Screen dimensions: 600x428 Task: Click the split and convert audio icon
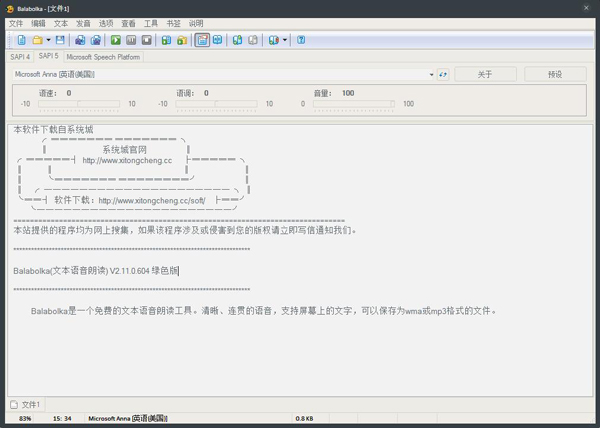[x=96, y=40]
